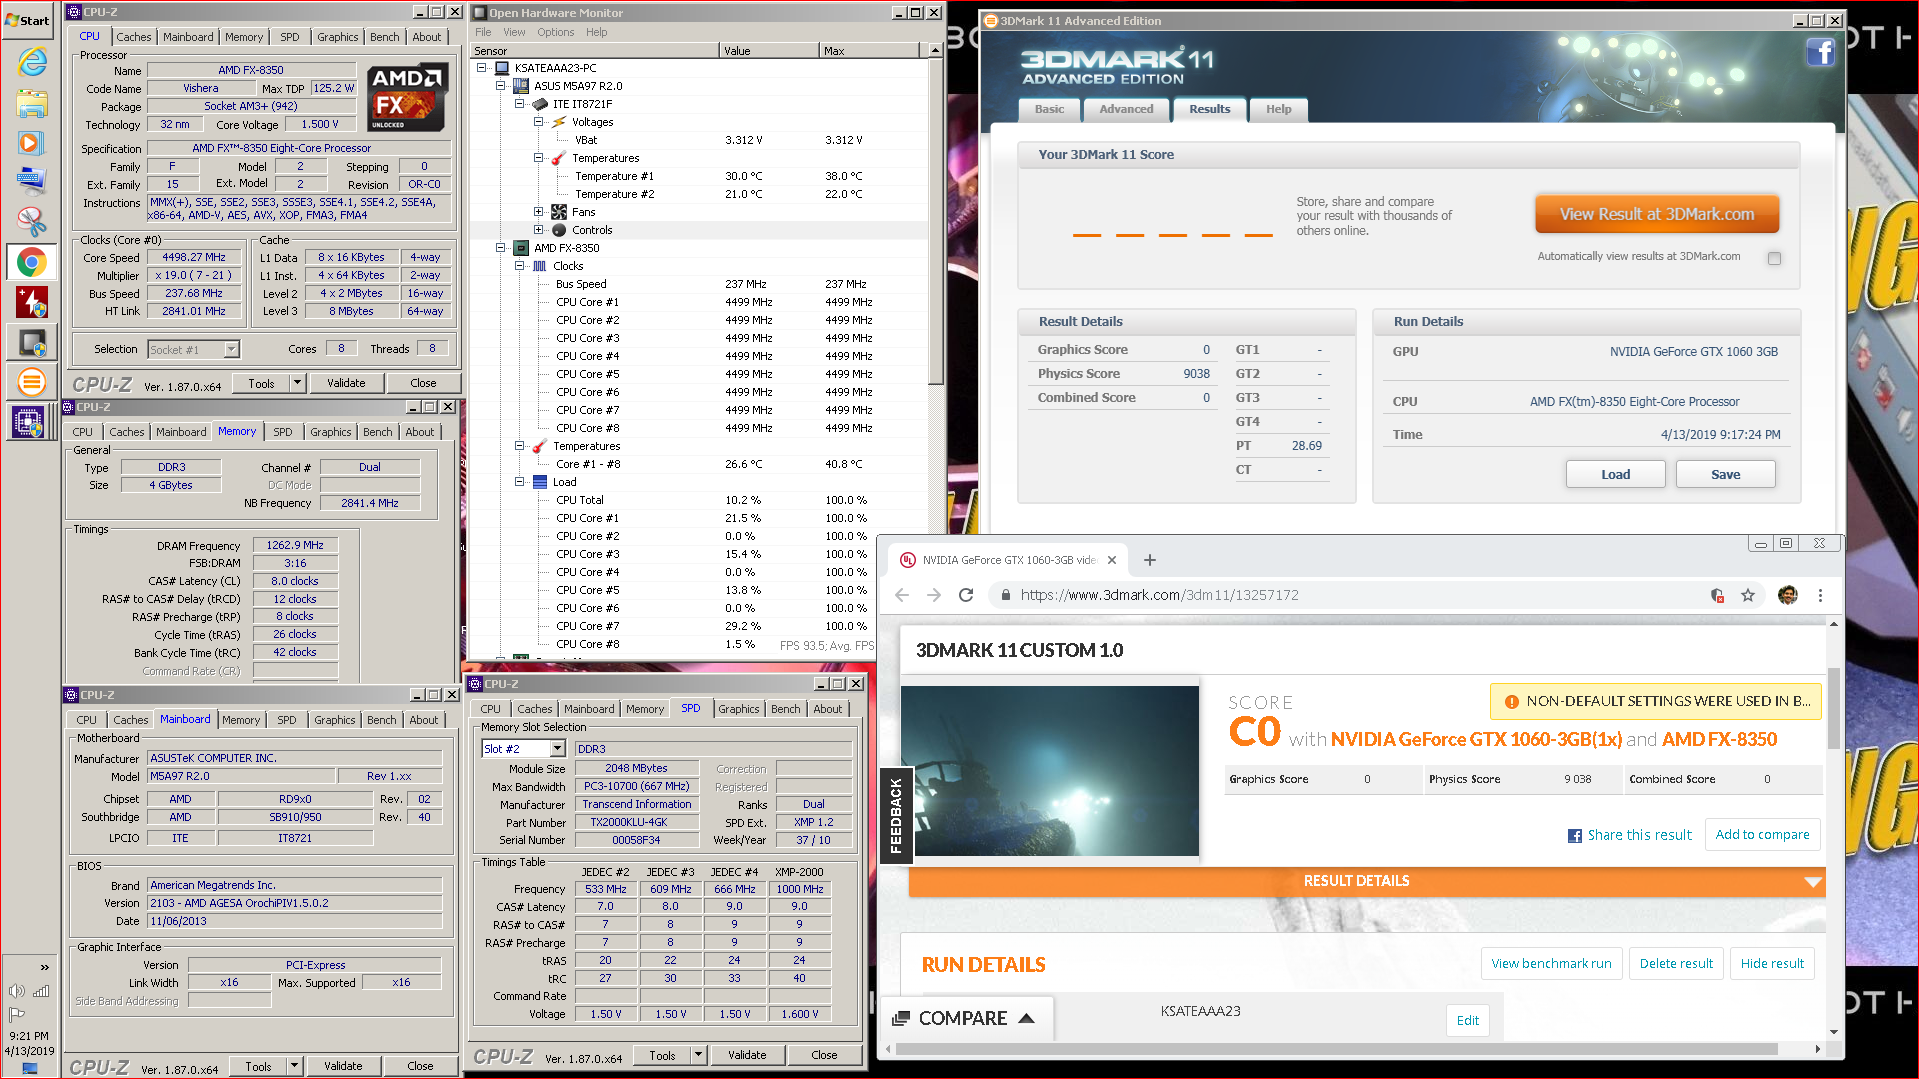Tick Automatically view results at 3DMark.com checkbox
The width and height of the screenshot is (1919, 1079).
[x=1774, y=258]
